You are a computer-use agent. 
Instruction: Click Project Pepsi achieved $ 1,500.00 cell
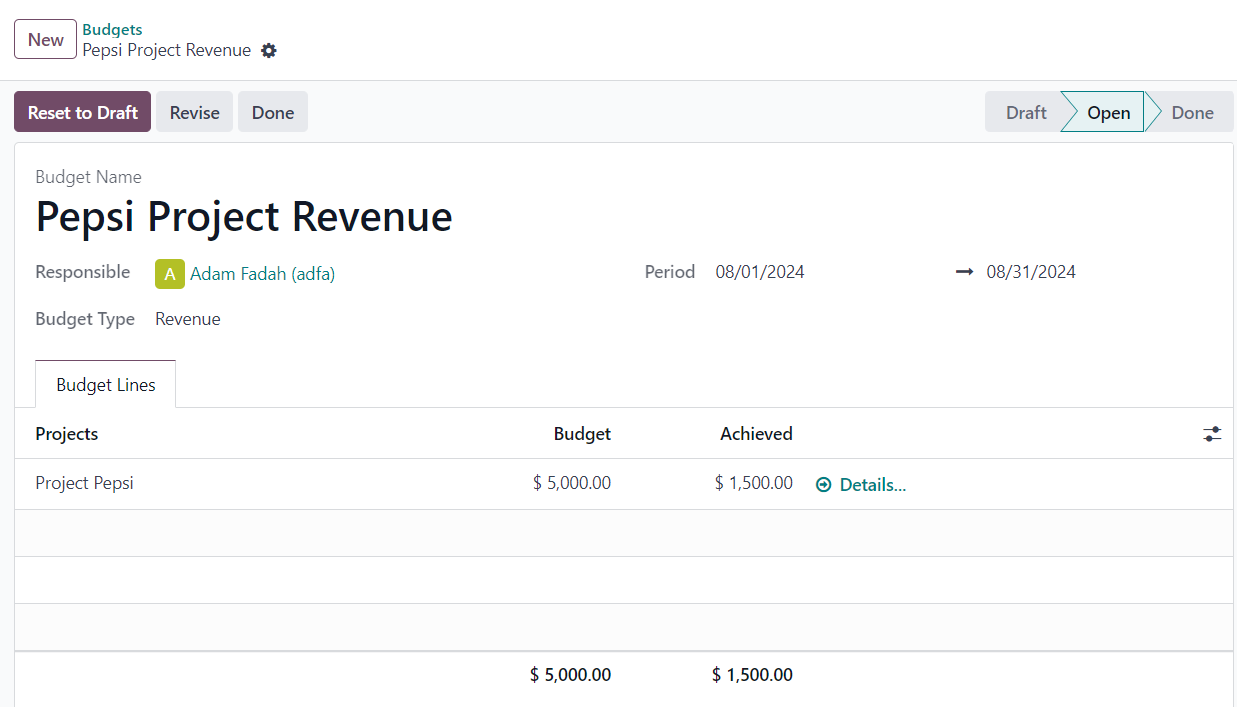[x=754, y=483]
